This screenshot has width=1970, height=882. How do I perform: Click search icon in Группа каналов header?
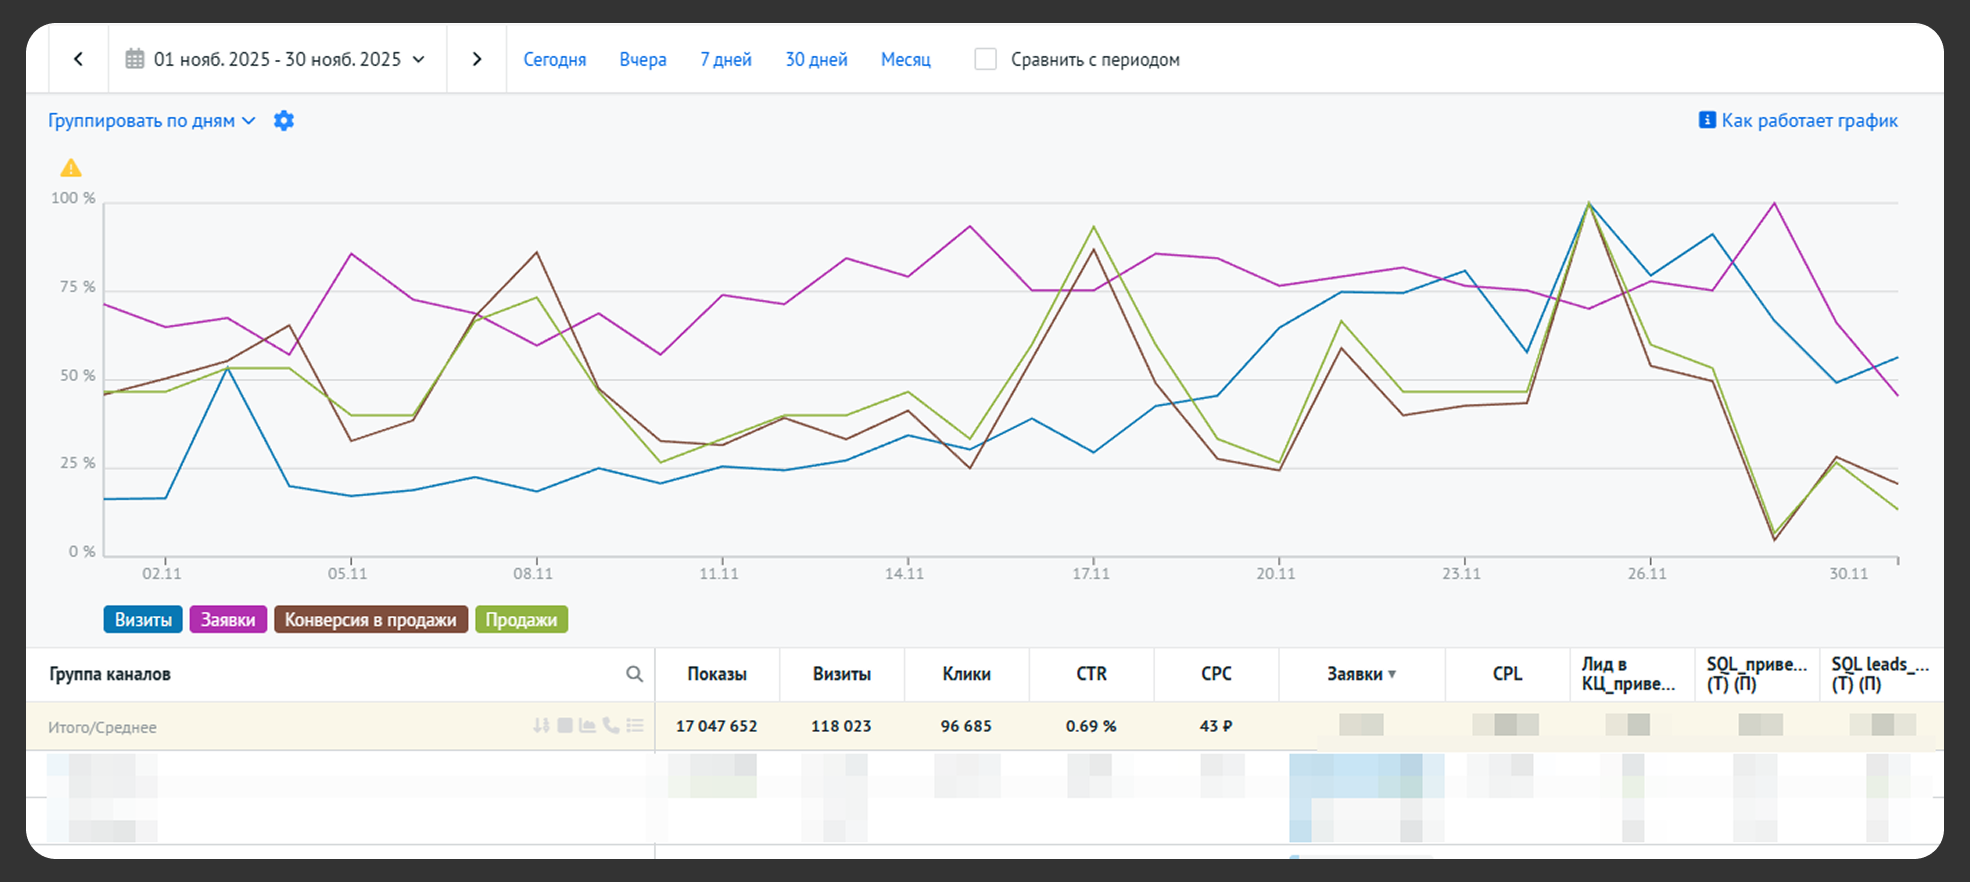[x=634, y=674]
